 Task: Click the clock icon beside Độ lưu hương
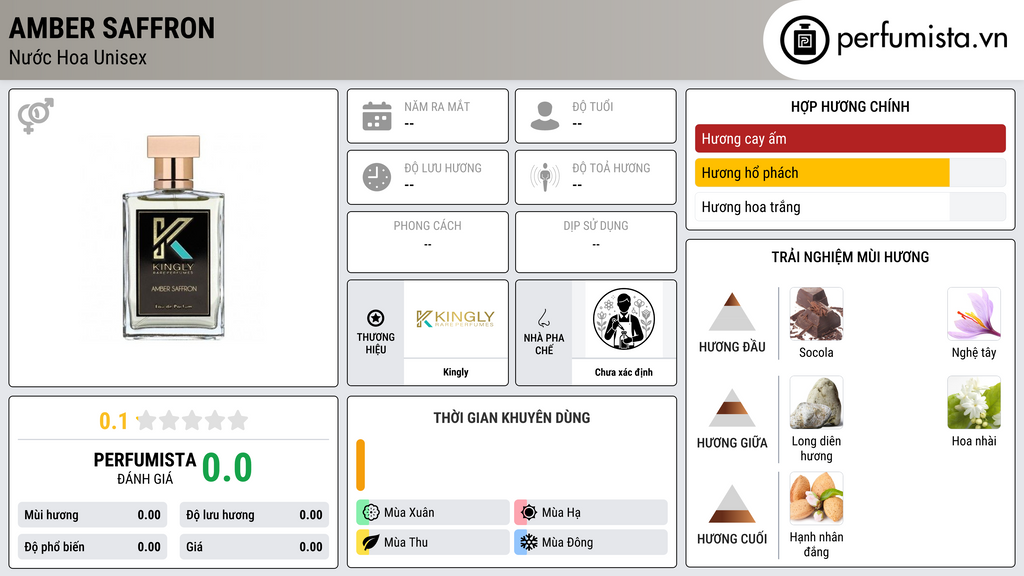coord(377,177)
